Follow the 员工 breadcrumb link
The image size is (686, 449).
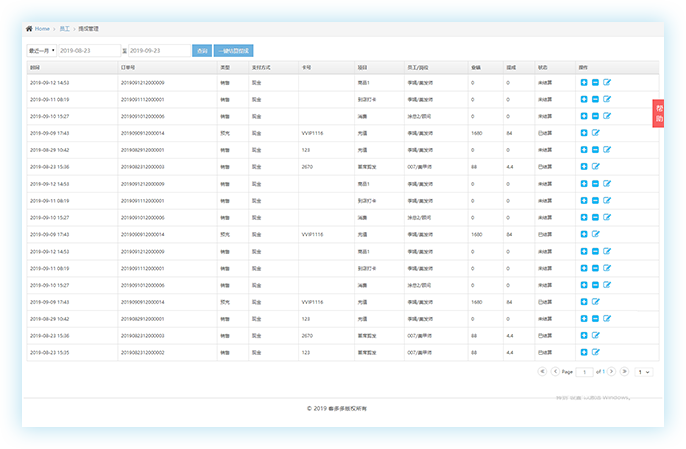tap(64, 28)
